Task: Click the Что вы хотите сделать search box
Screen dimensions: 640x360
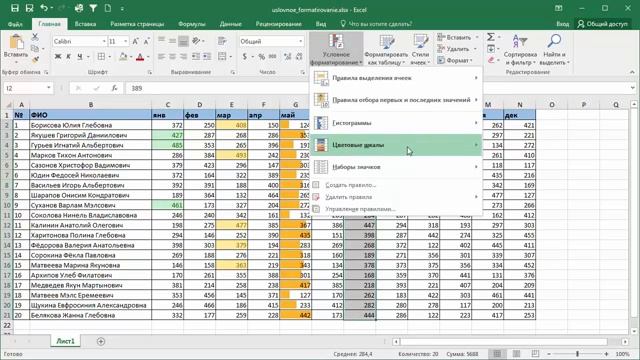Action: coord(376,24)
